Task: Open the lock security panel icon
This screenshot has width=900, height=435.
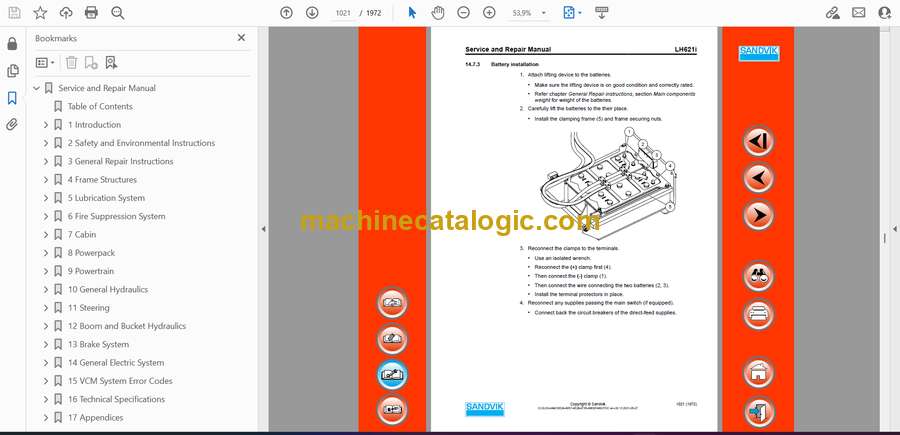Action: click(12, 44)
